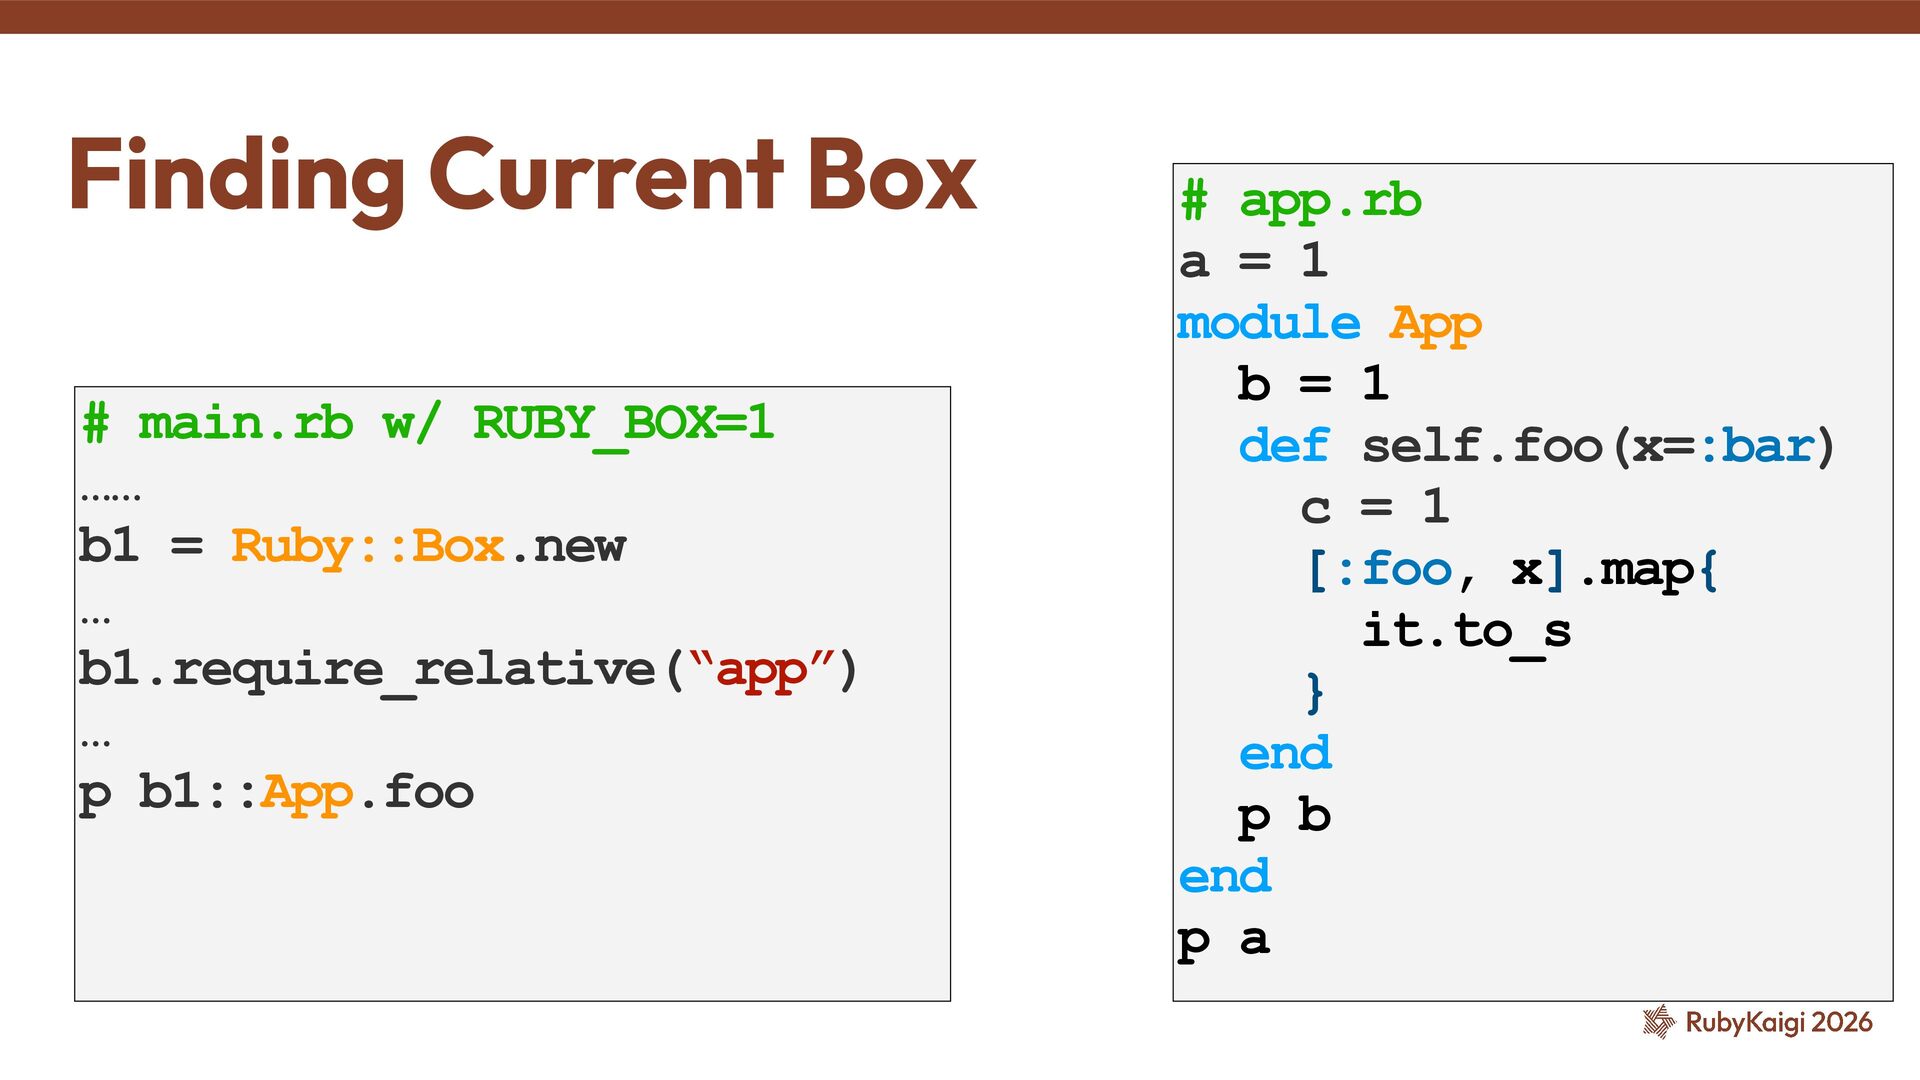
Task: Click the module keyword in app.rb
Action: (1268, 323)
